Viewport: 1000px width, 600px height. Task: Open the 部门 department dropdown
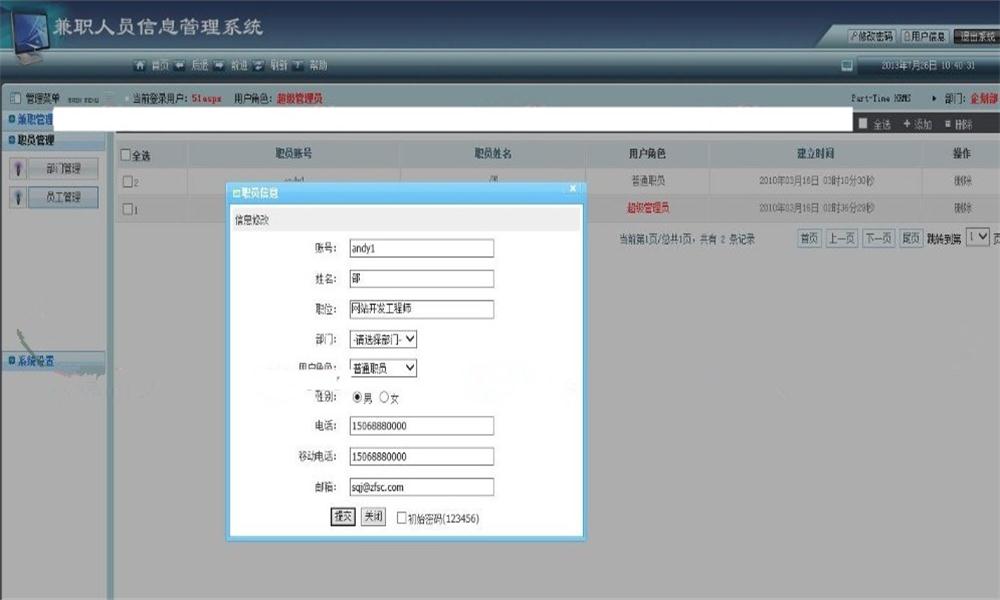[x=382, y=340]
